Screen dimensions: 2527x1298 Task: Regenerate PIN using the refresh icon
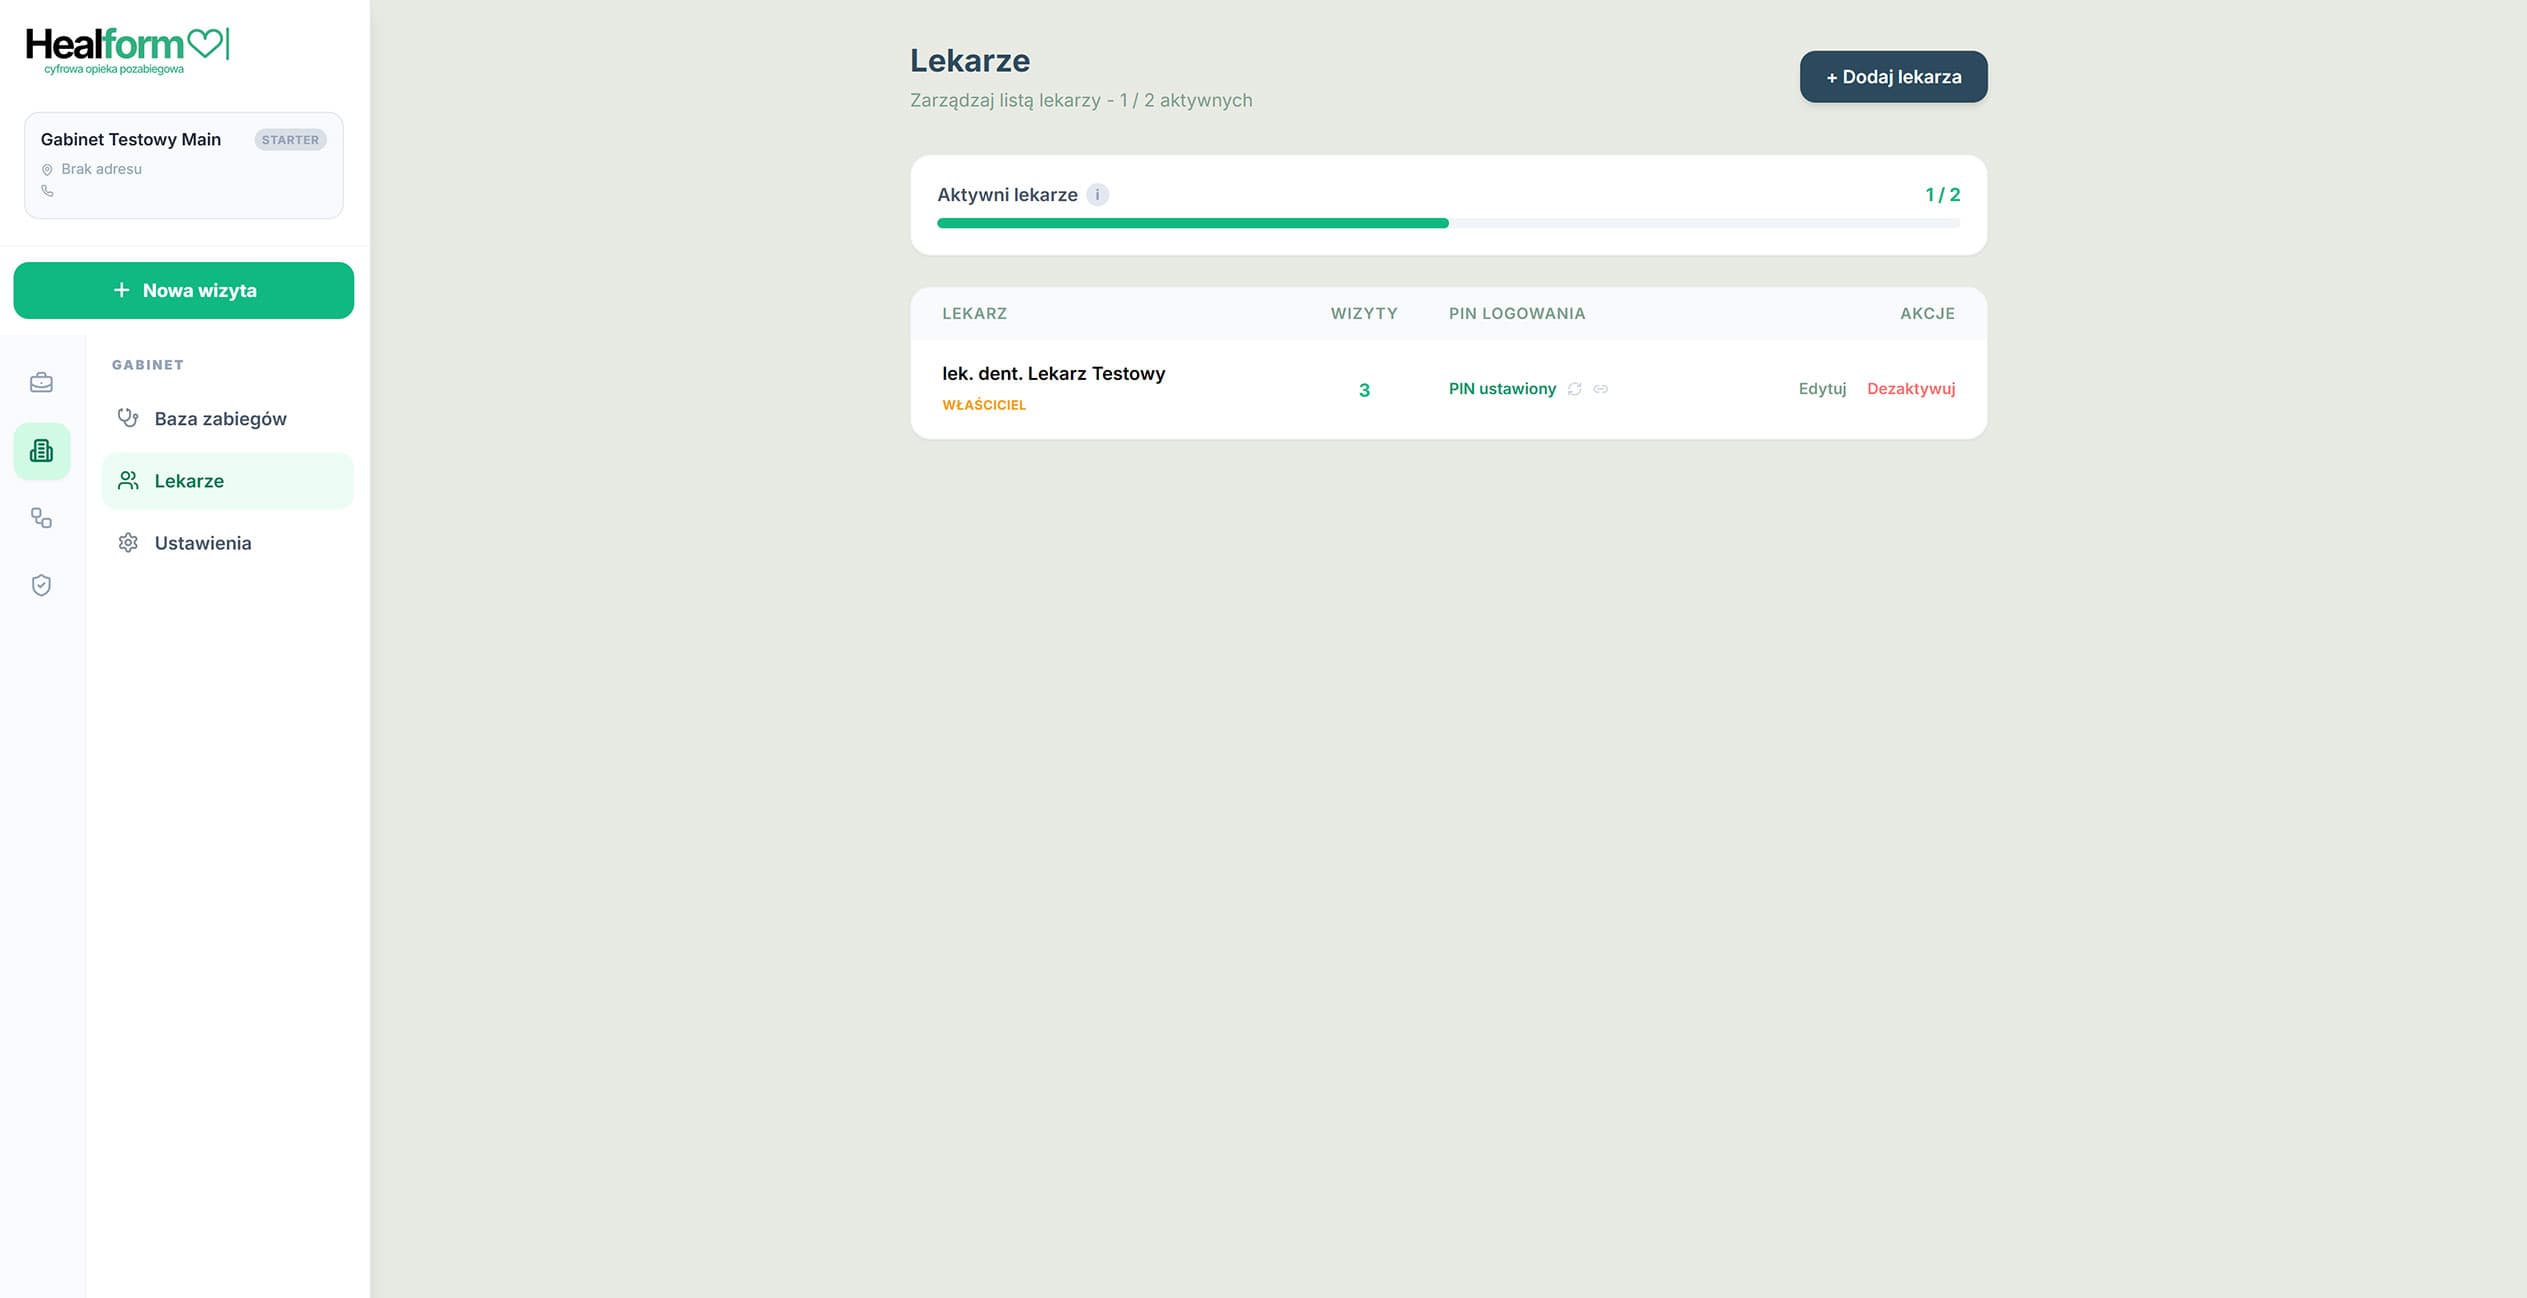[x=1574, y=389]
